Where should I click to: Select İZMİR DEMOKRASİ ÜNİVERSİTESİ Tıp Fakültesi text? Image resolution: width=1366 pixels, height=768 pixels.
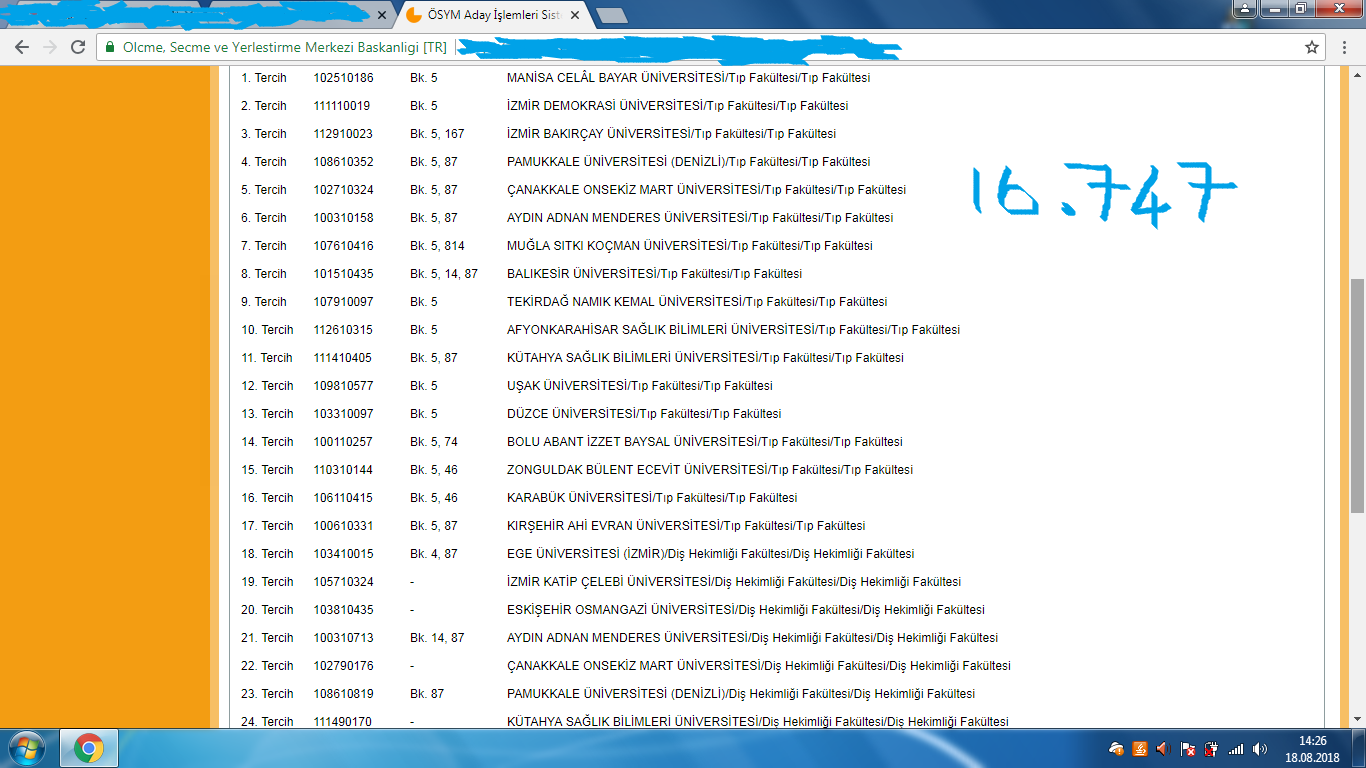(678, 106)
